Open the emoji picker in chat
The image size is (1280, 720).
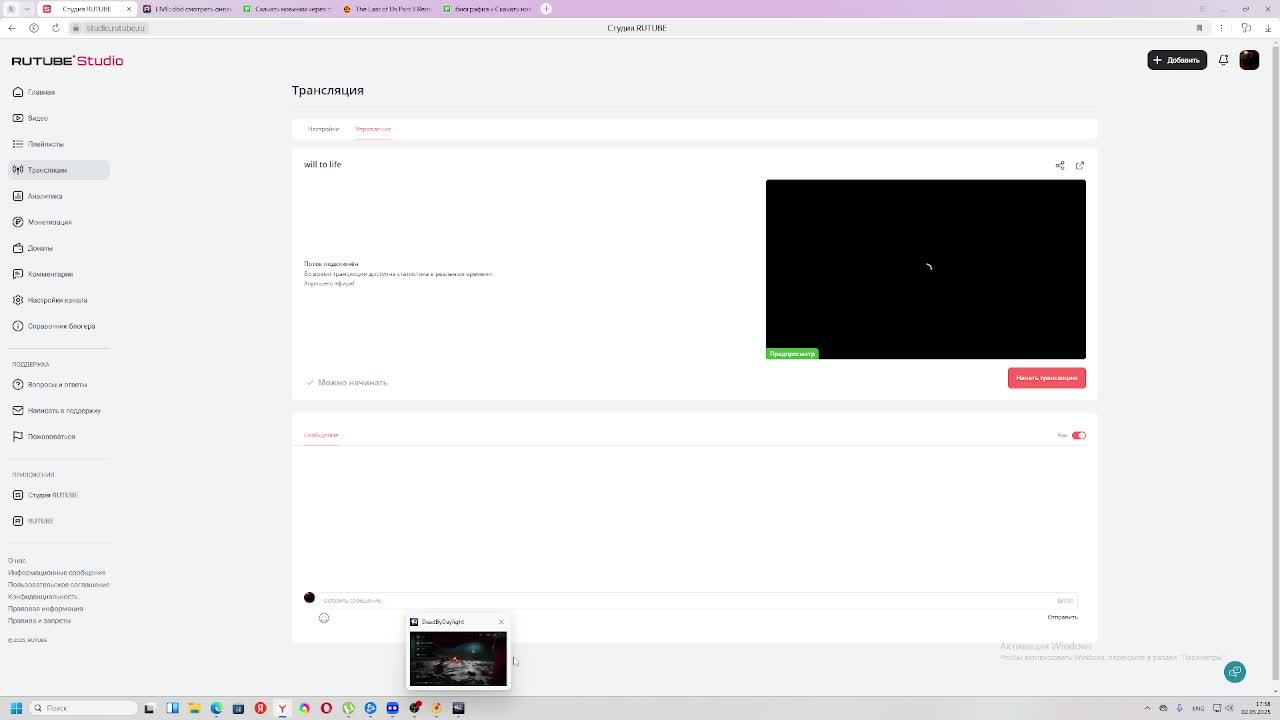(324, 618)
